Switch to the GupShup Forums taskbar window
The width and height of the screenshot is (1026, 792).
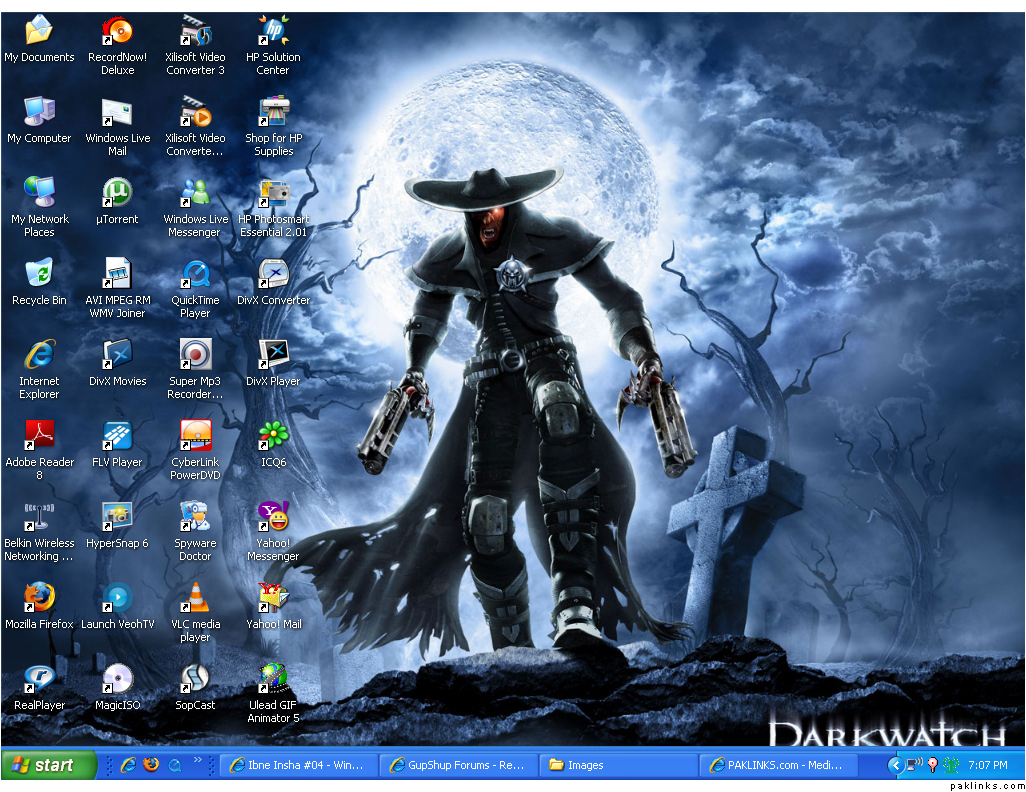click(x=459, y=765)
